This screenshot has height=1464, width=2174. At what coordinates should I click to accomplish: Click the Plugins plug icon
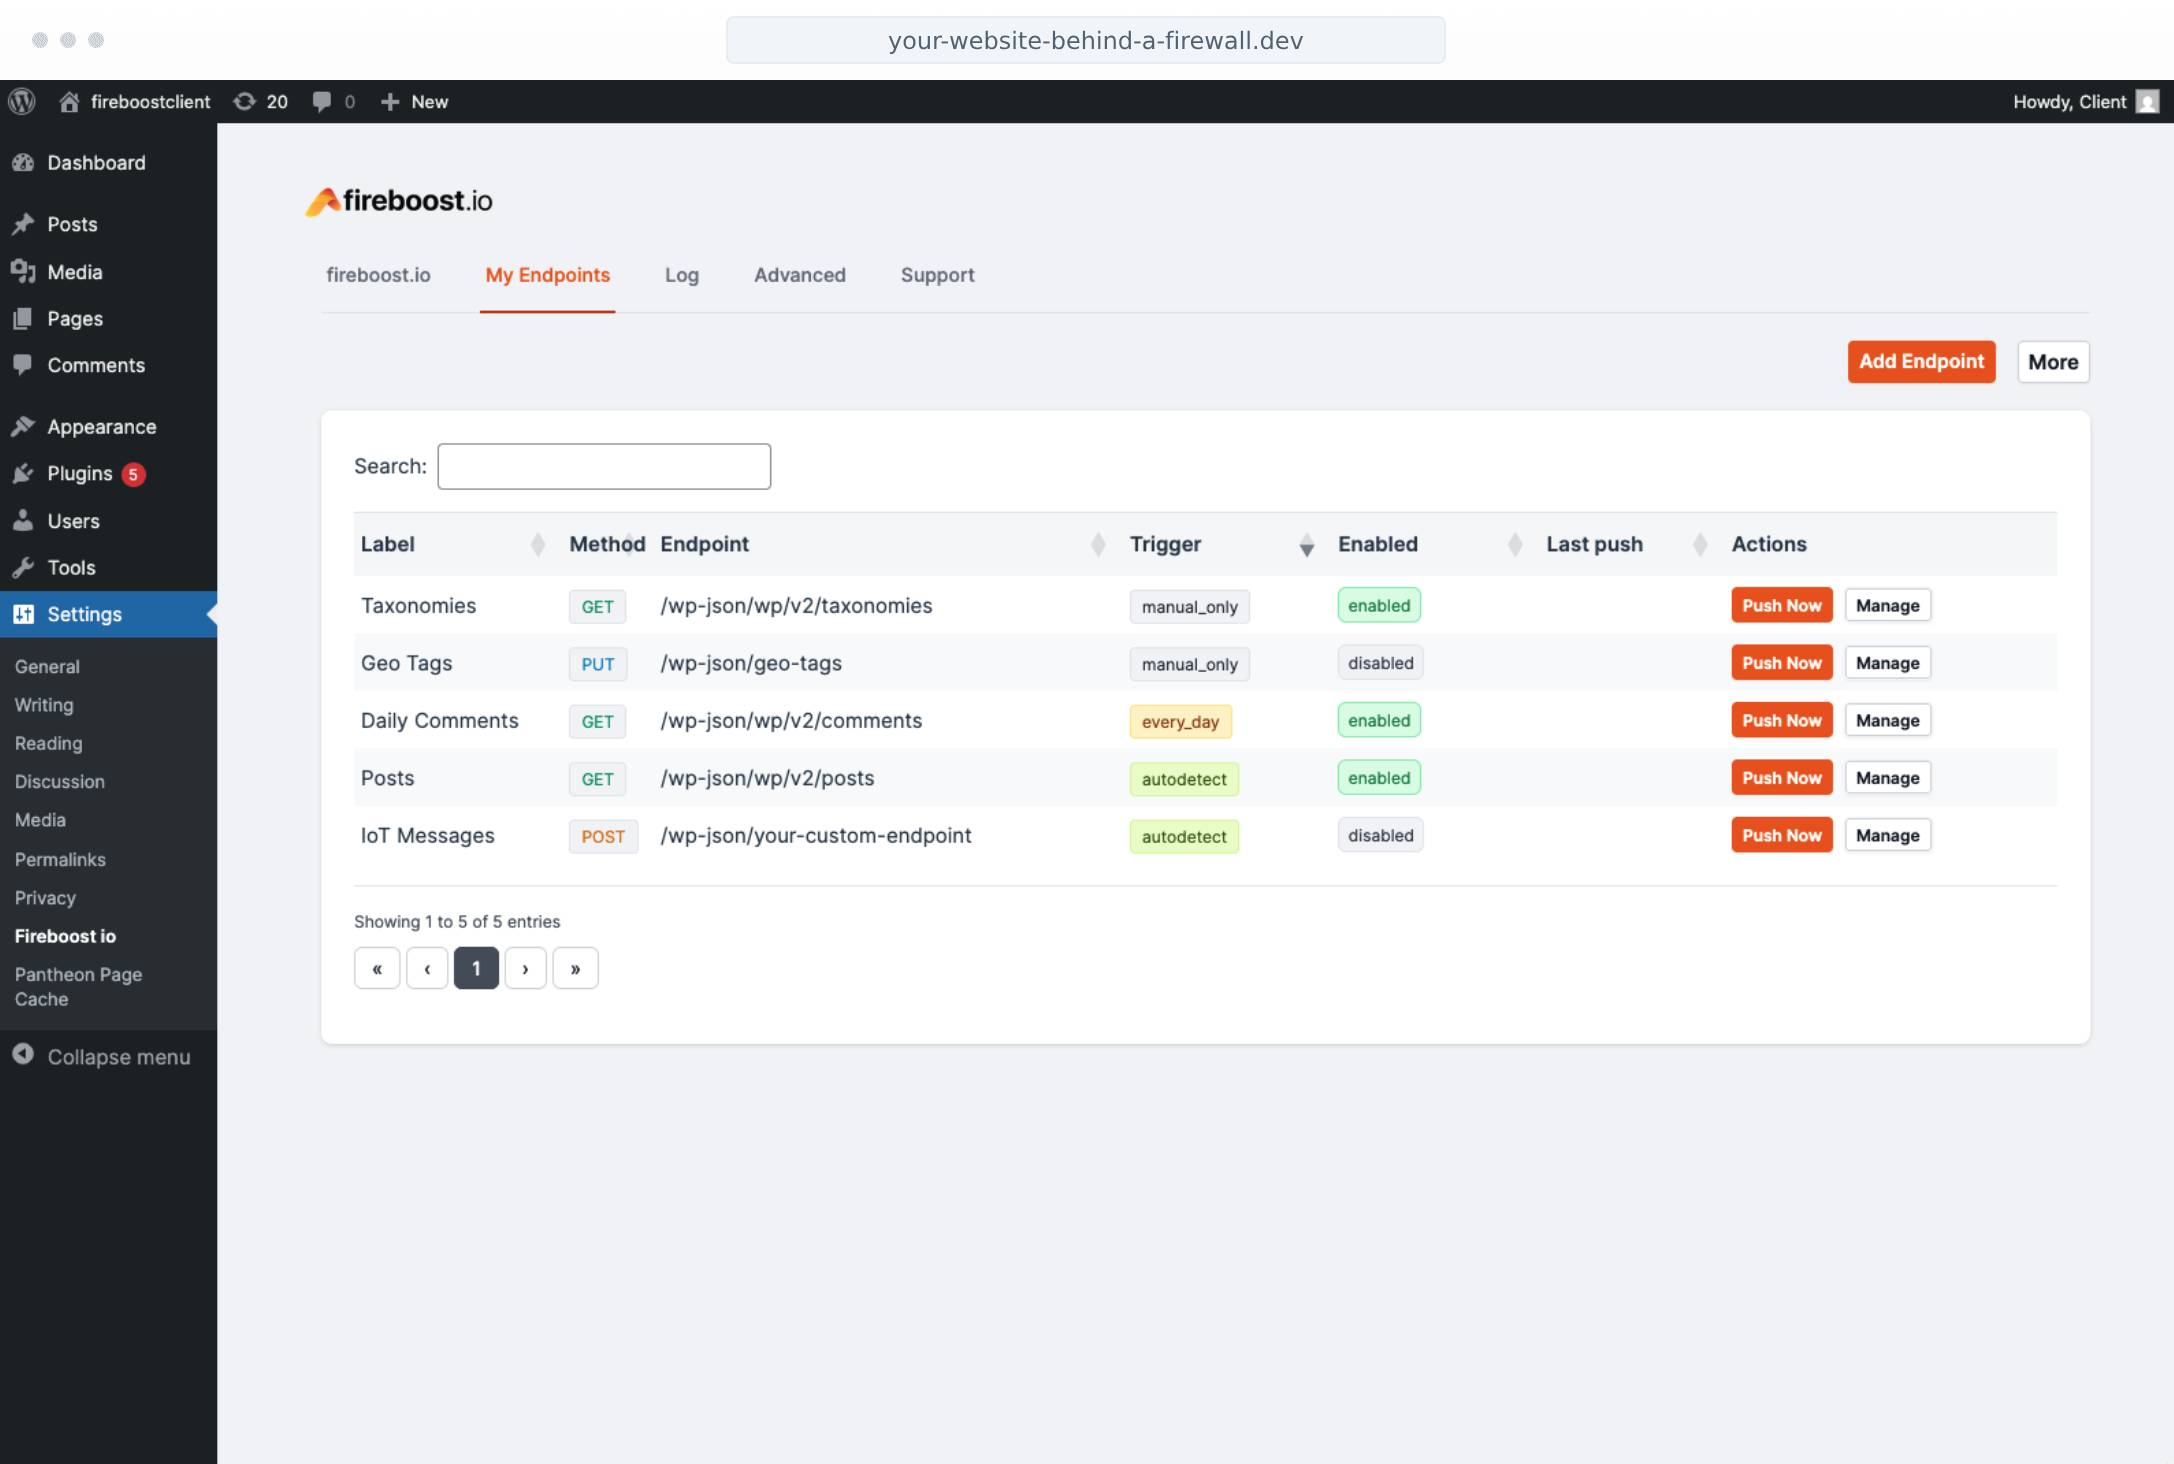[x=23, y=473]
